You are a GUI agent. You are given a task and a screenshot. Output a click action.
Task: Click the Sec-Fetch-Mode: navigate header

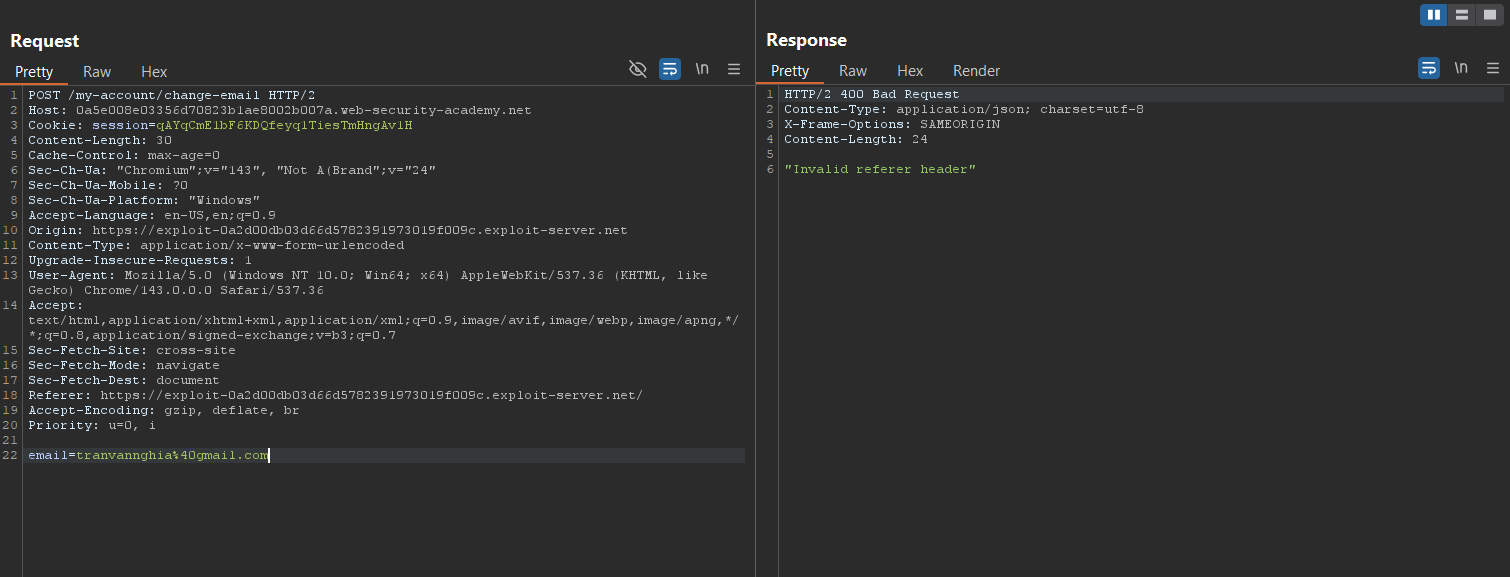click(x=124, y=365)
